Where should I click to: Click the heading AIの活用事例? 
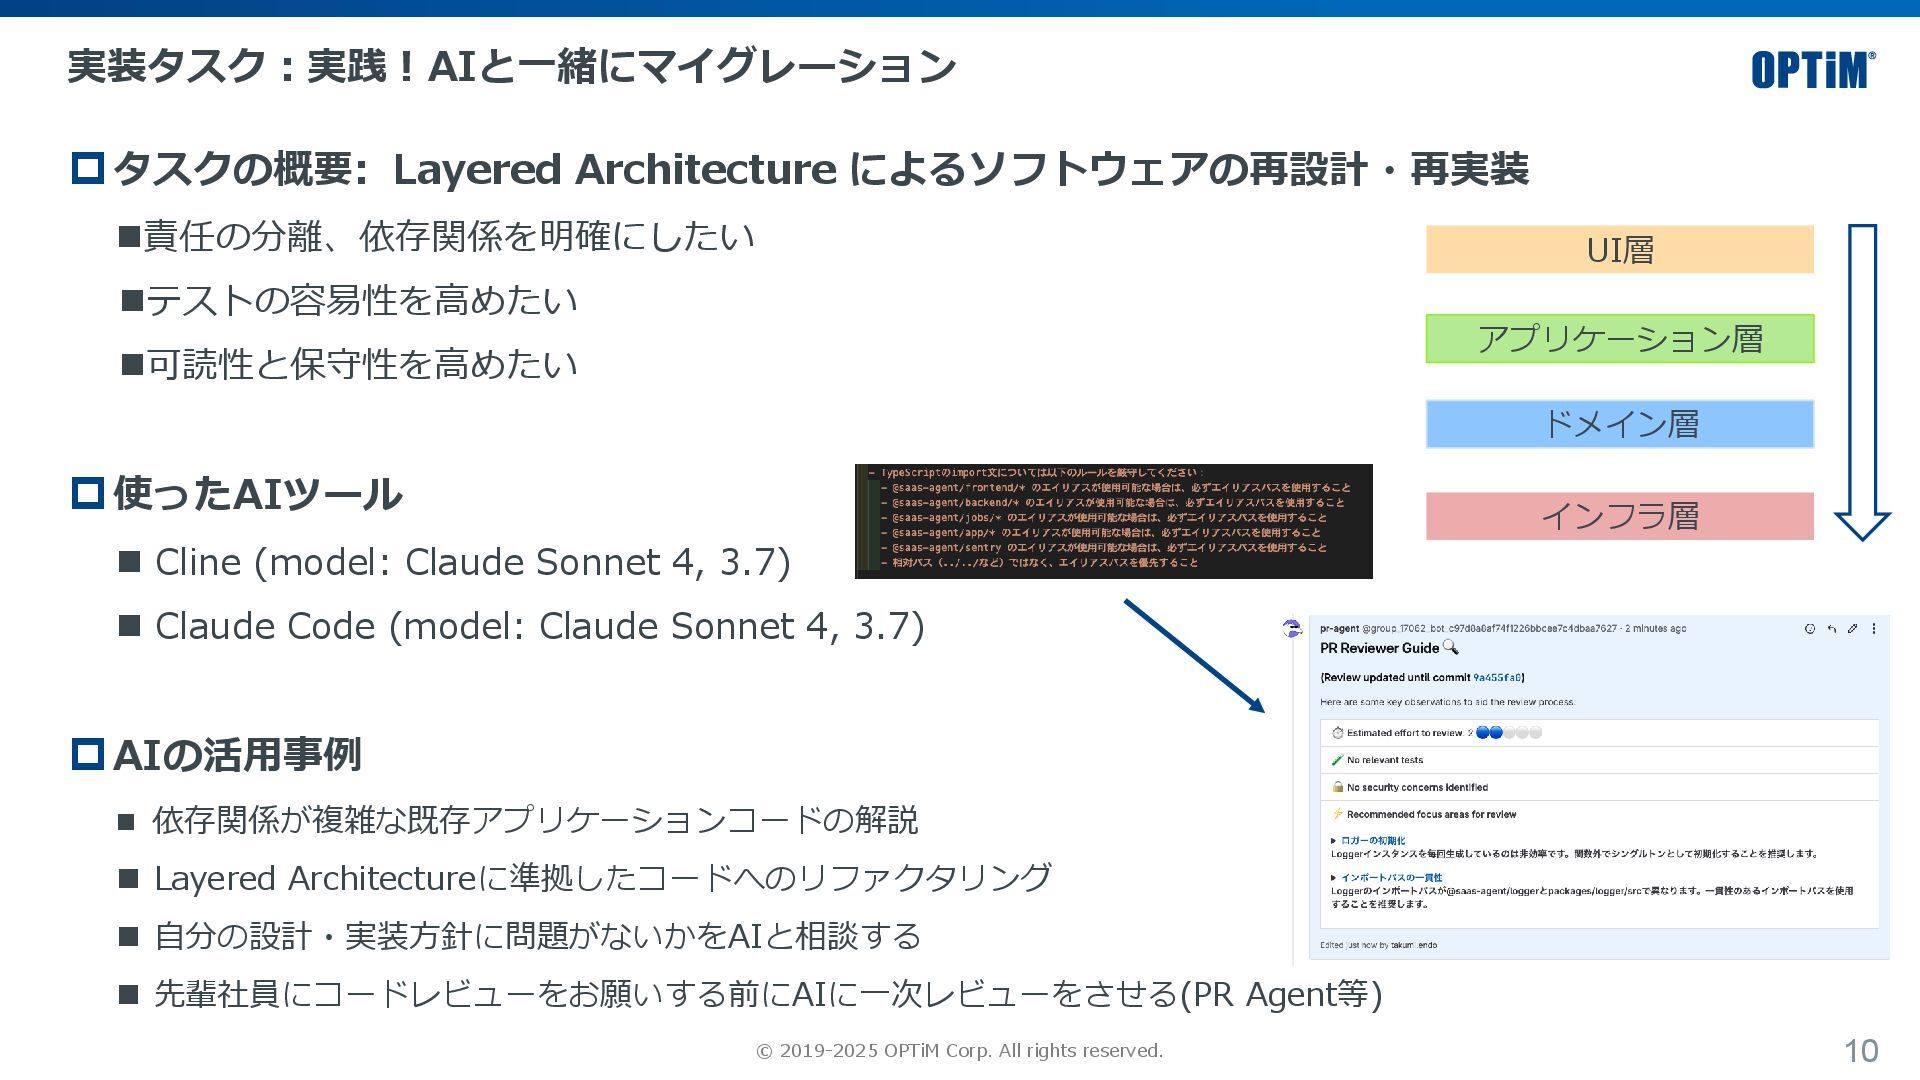coord(237,755)
